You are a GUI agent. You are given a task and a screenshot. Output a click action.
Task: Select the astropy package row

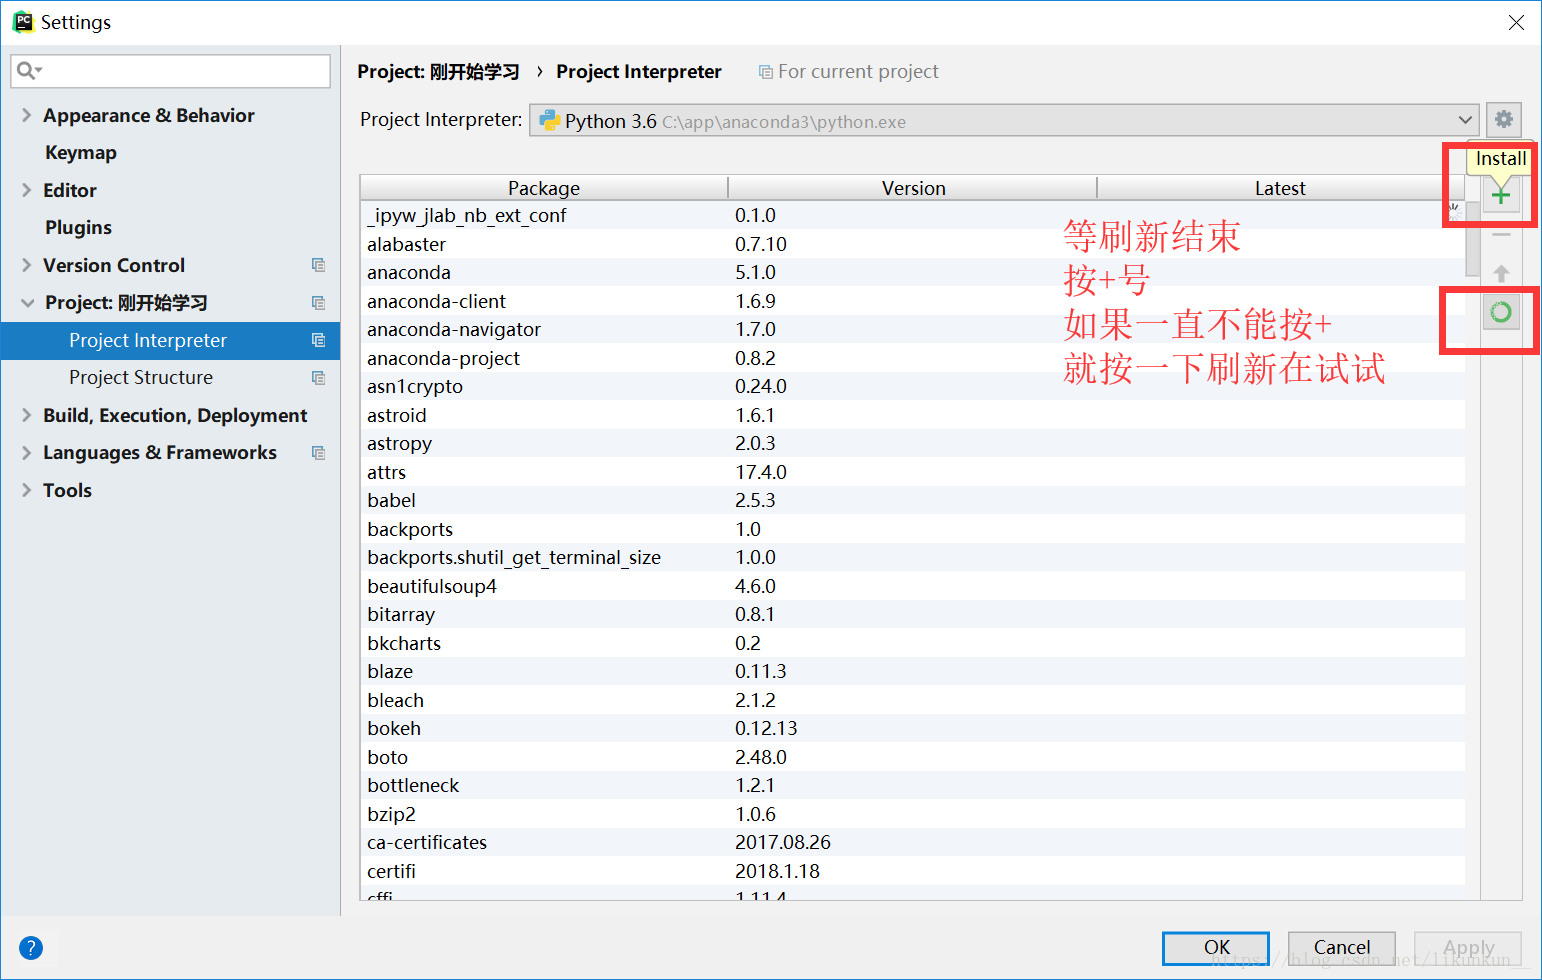(912, 443)
